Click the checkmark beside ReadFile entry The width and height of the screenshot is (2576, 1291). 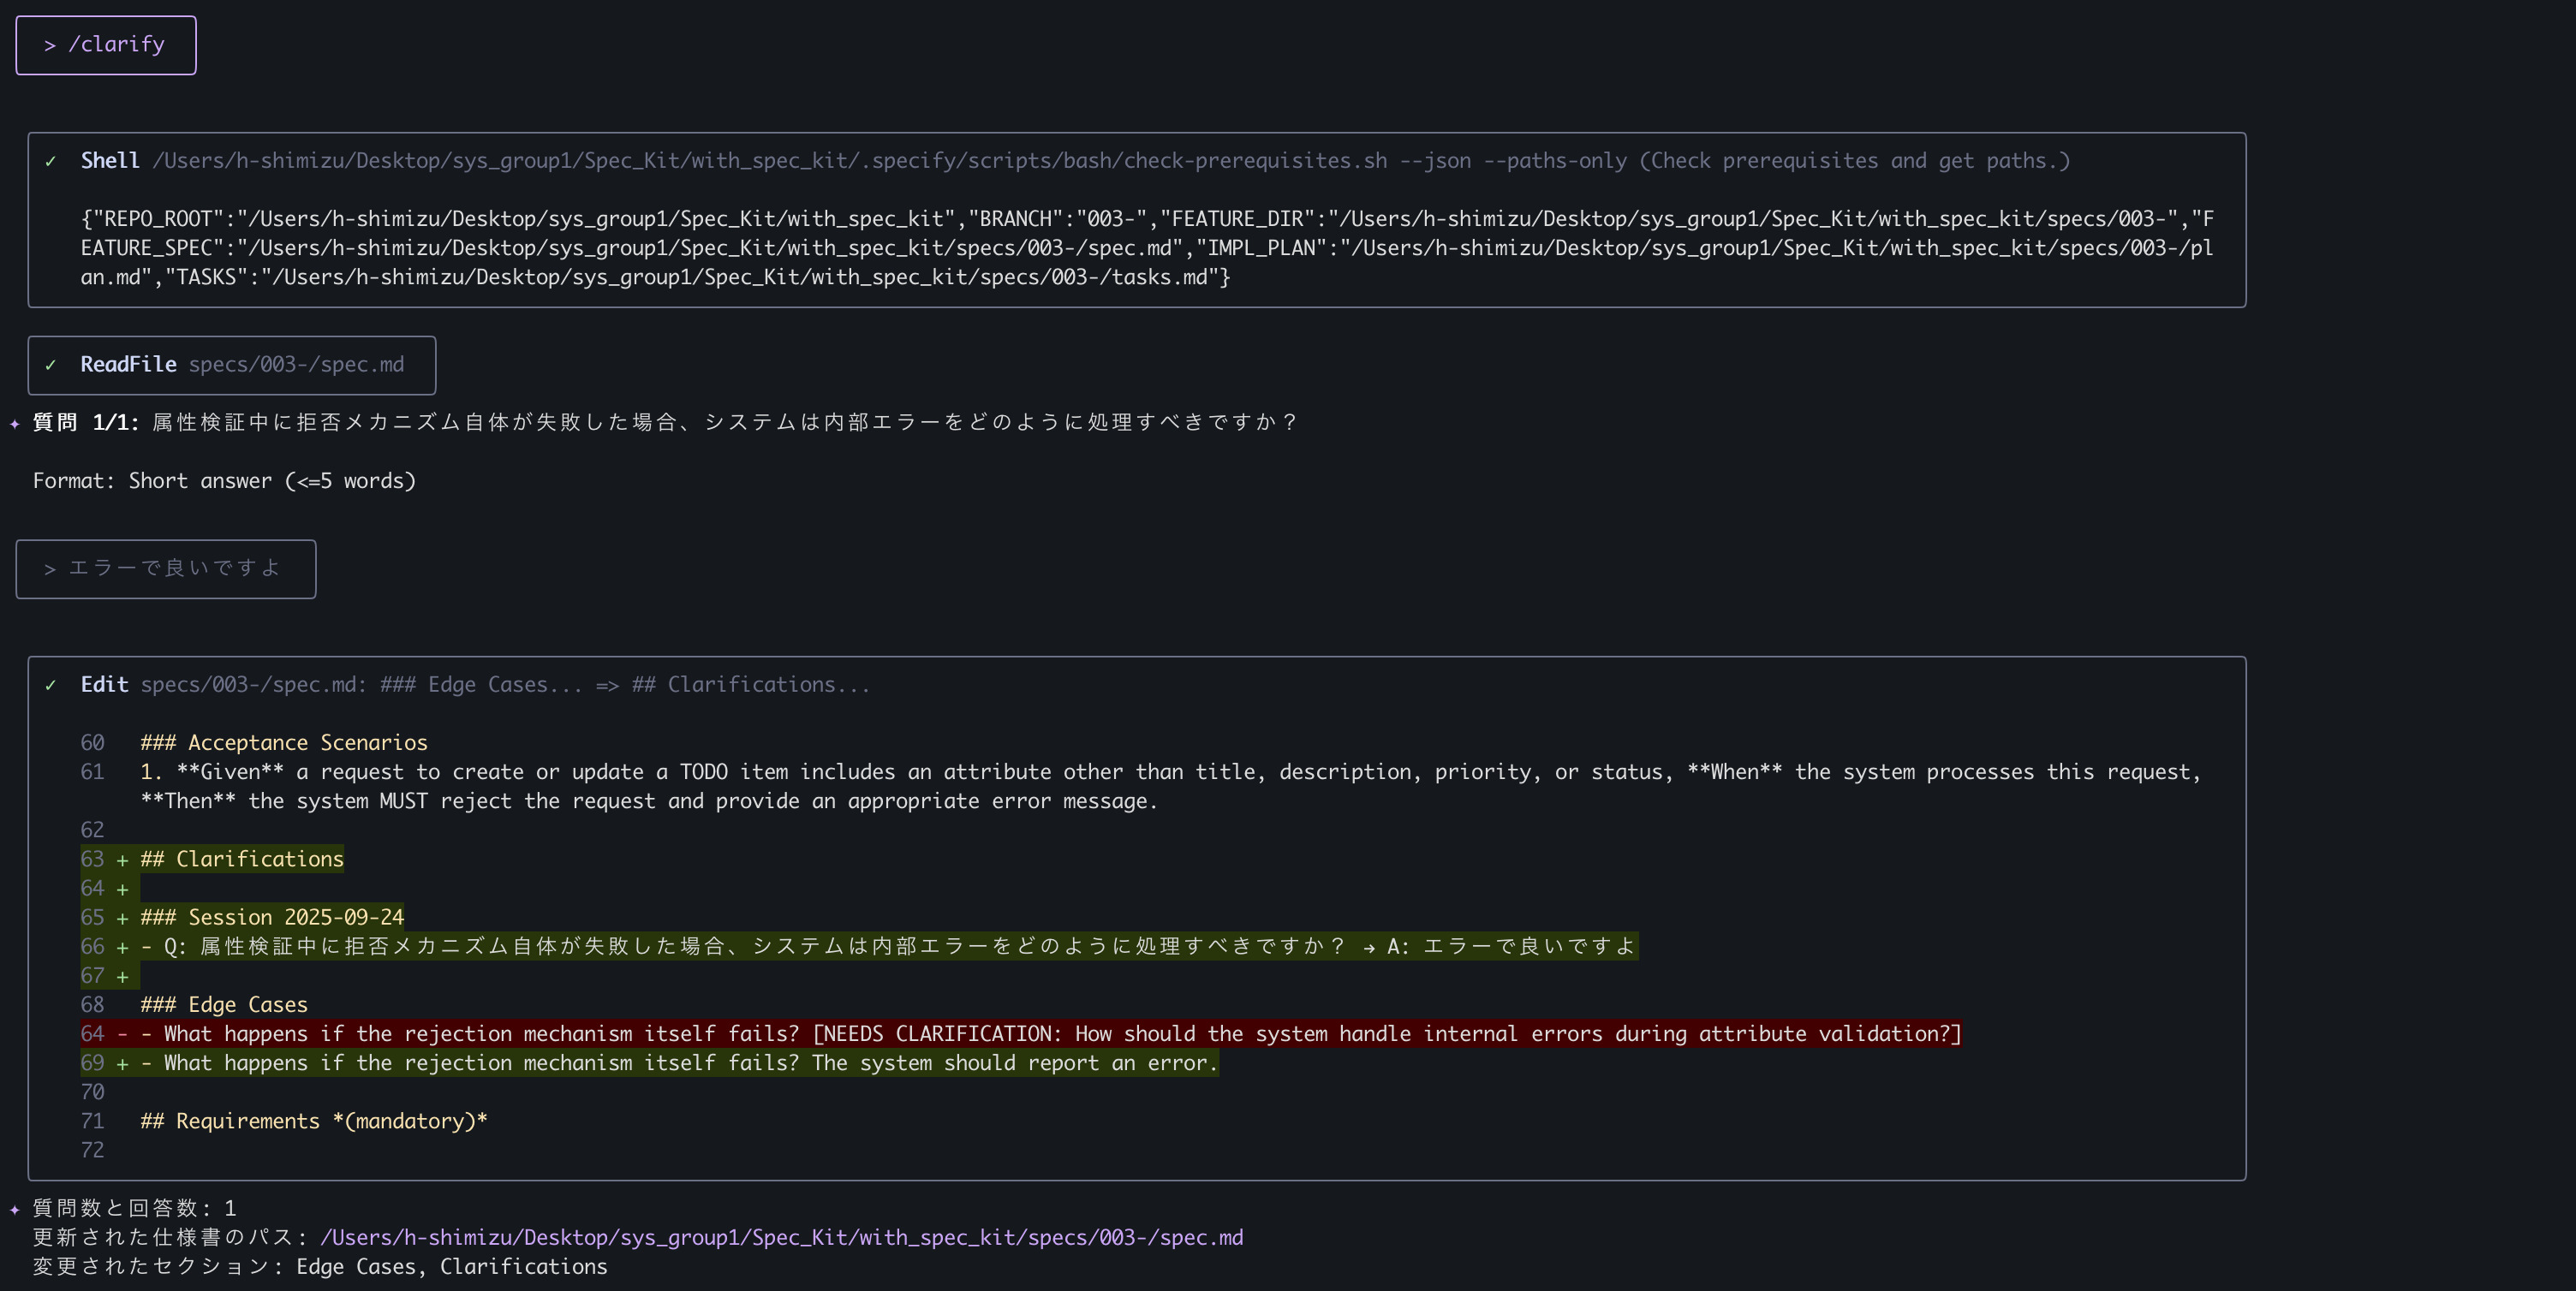[51, 365]
